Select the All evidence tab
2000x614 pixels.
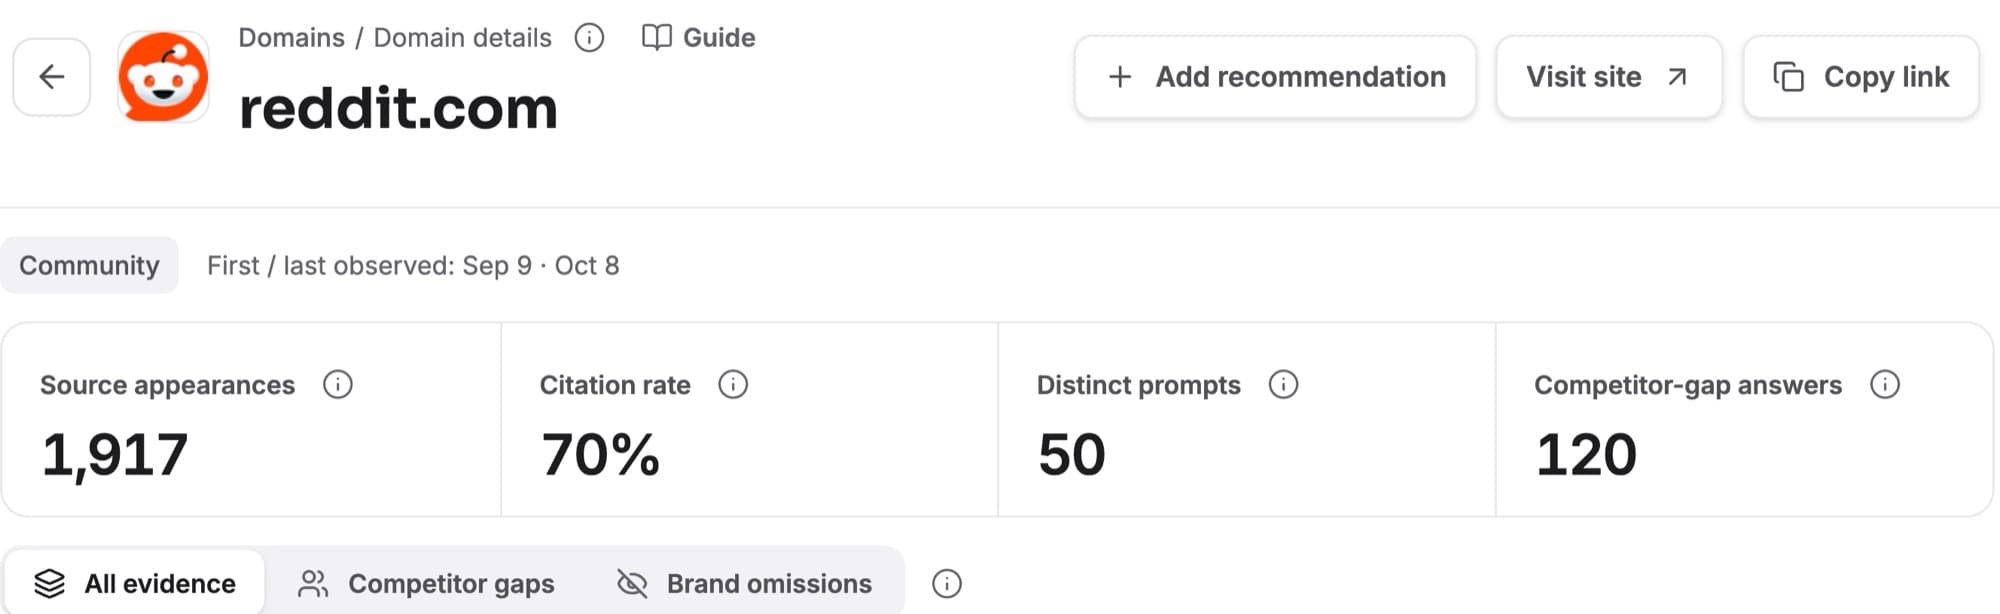(x=135, y=583)
